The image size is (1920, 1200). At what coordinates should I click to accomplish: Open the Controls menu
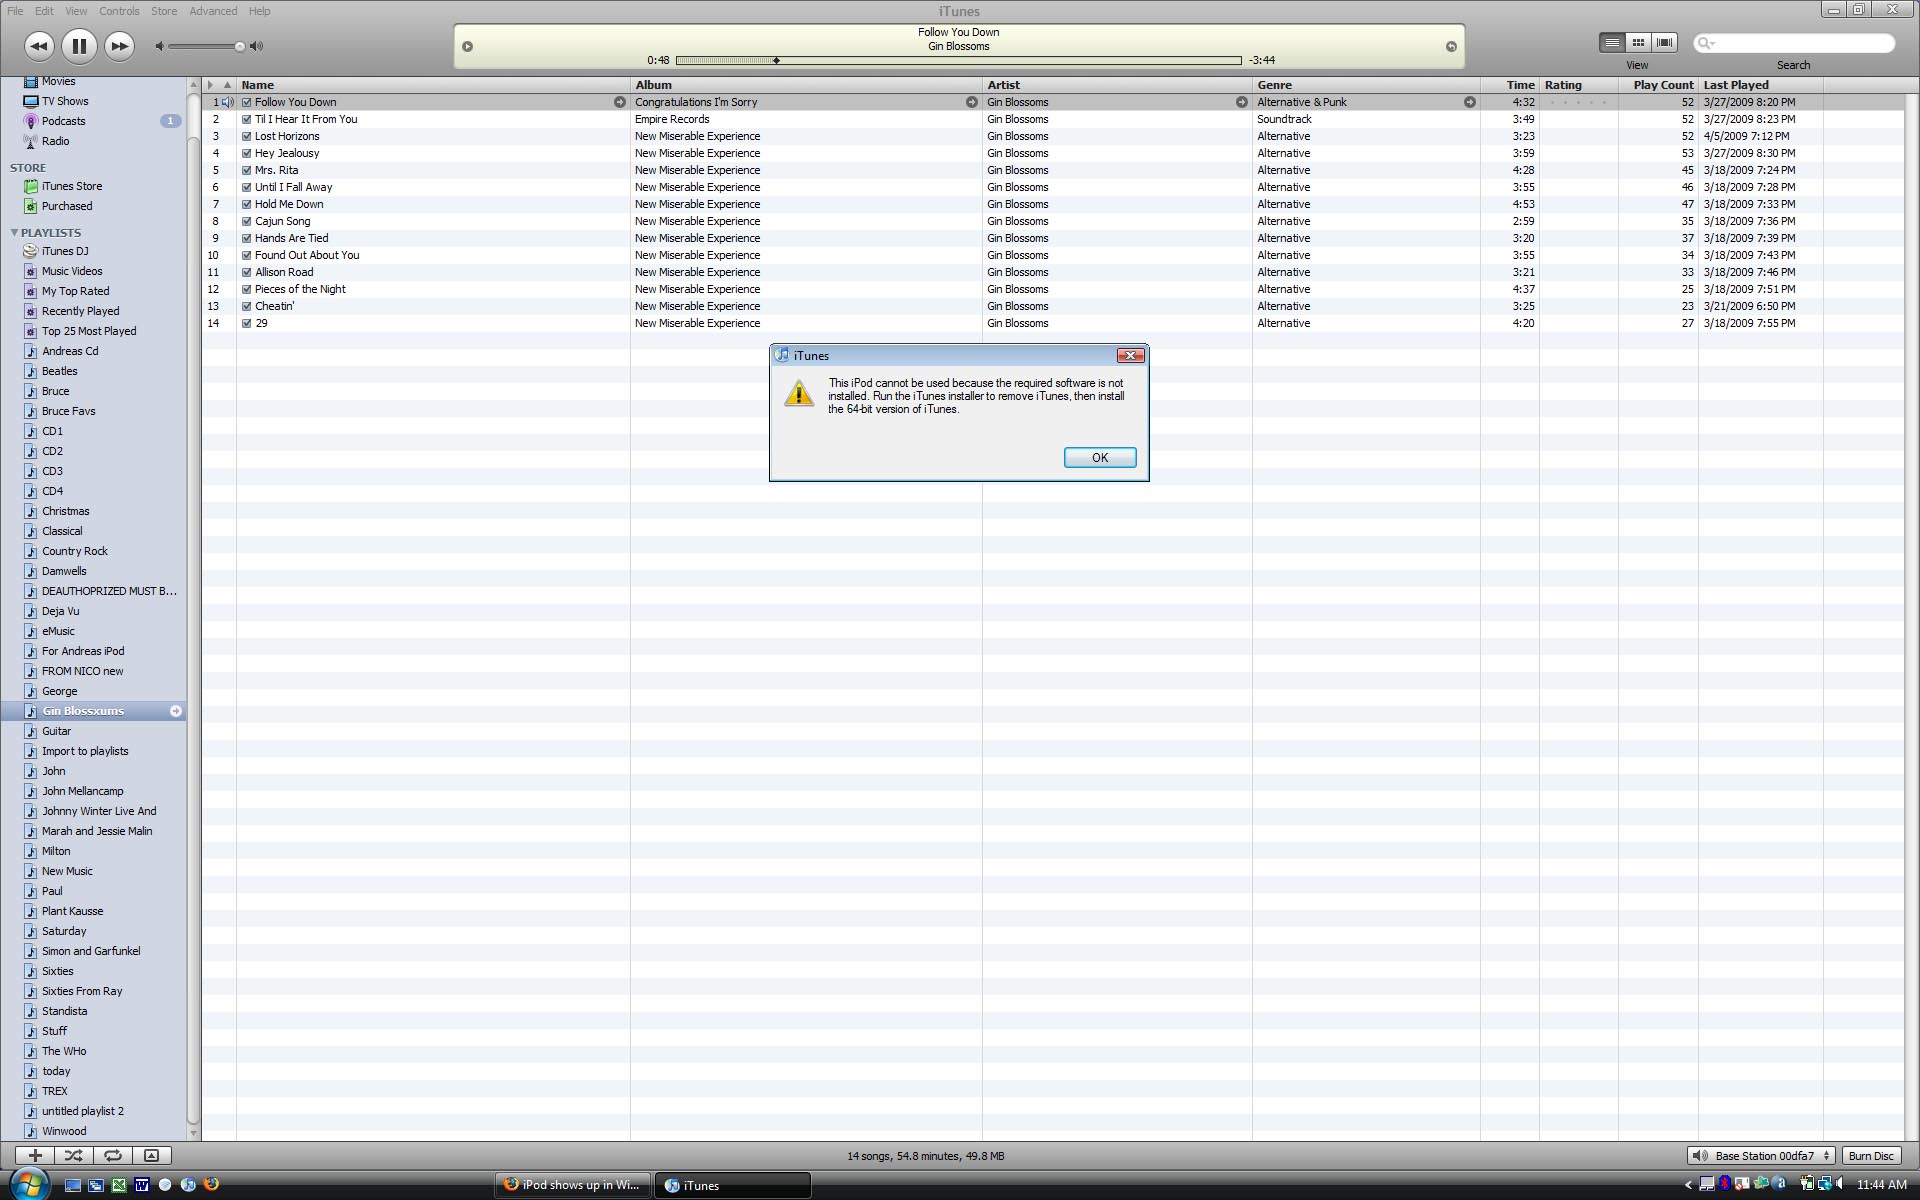pos(119,11)
